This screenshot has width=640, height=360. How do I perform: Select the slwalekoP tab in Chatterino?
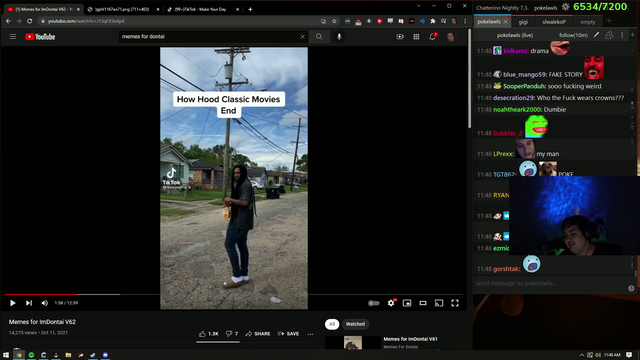[554, 22]
